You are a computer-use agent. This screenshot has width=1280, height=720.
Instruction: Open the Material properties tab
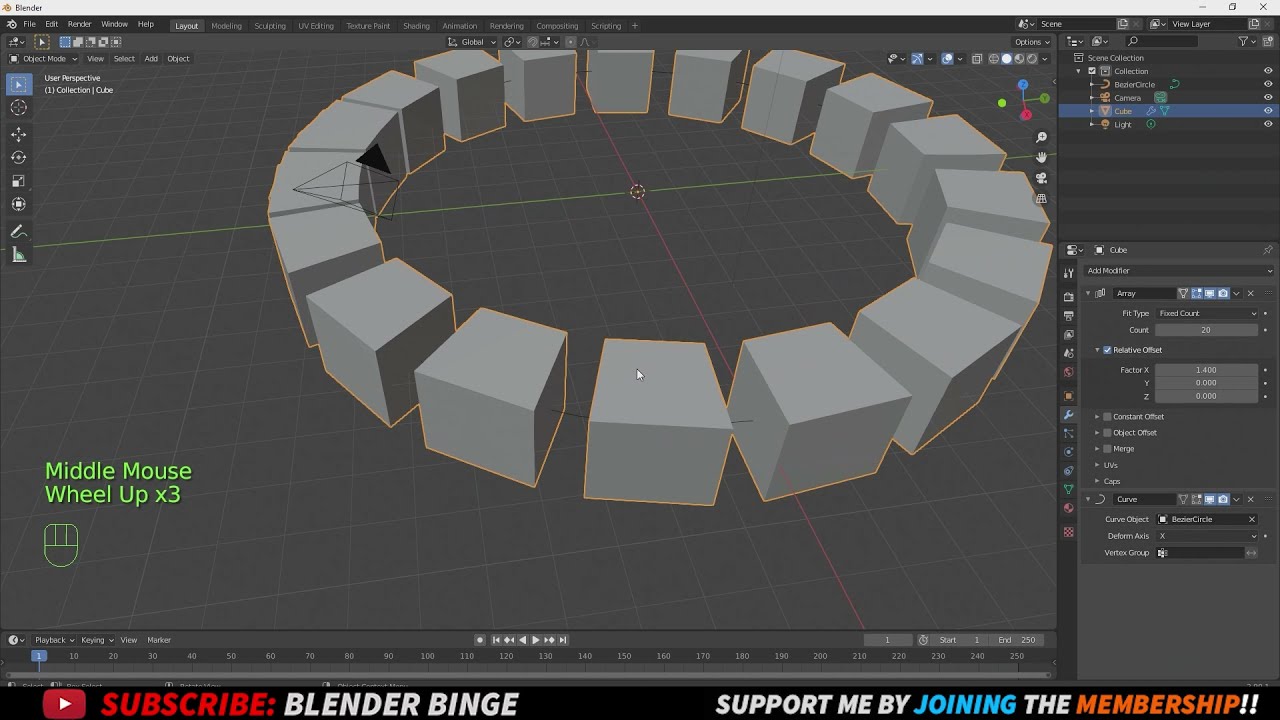coord(1068,508)
